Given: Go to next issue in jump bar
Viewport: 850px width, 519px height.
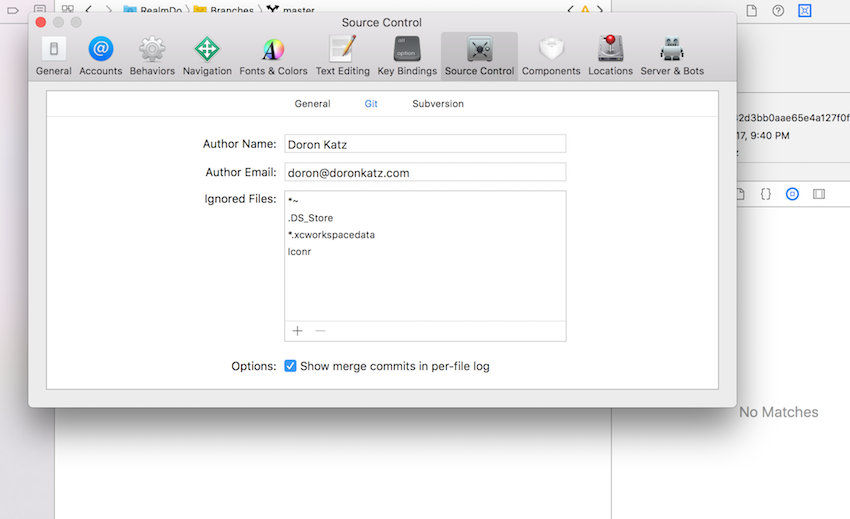Looking at the screenshot, I should pos(600,9).
